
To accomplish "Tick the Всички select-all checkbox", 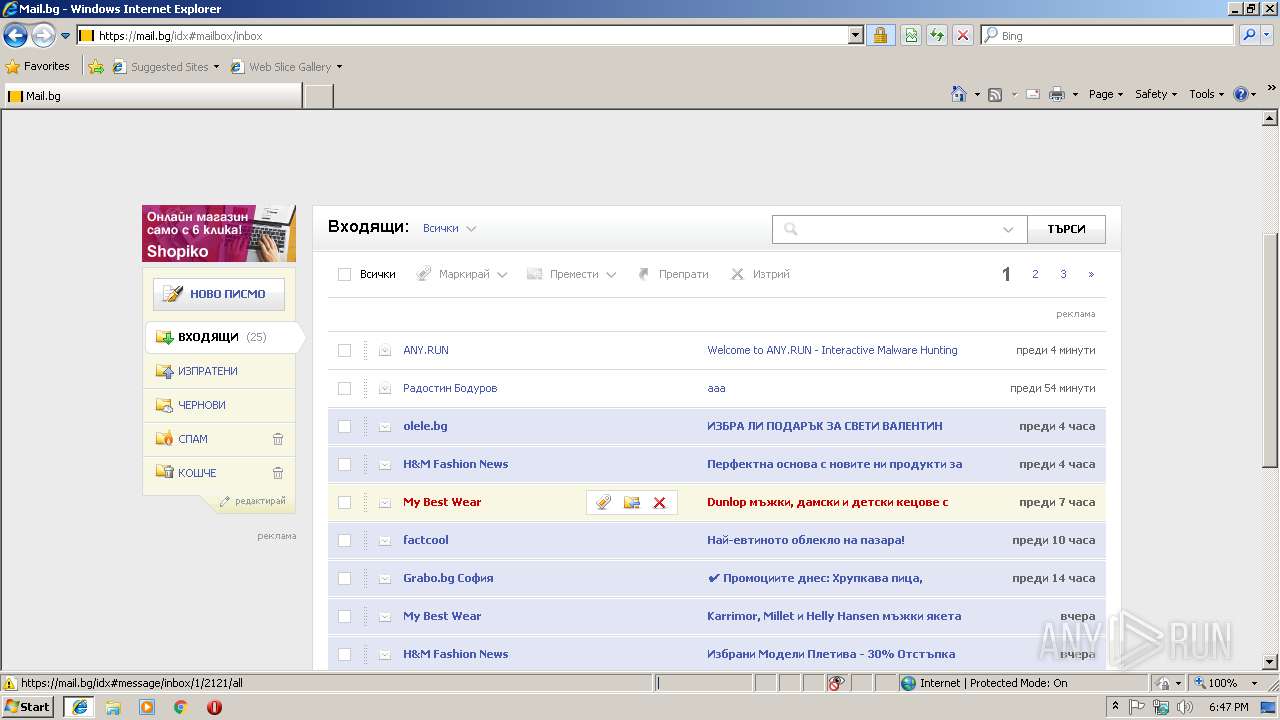I will coord(344,274).
